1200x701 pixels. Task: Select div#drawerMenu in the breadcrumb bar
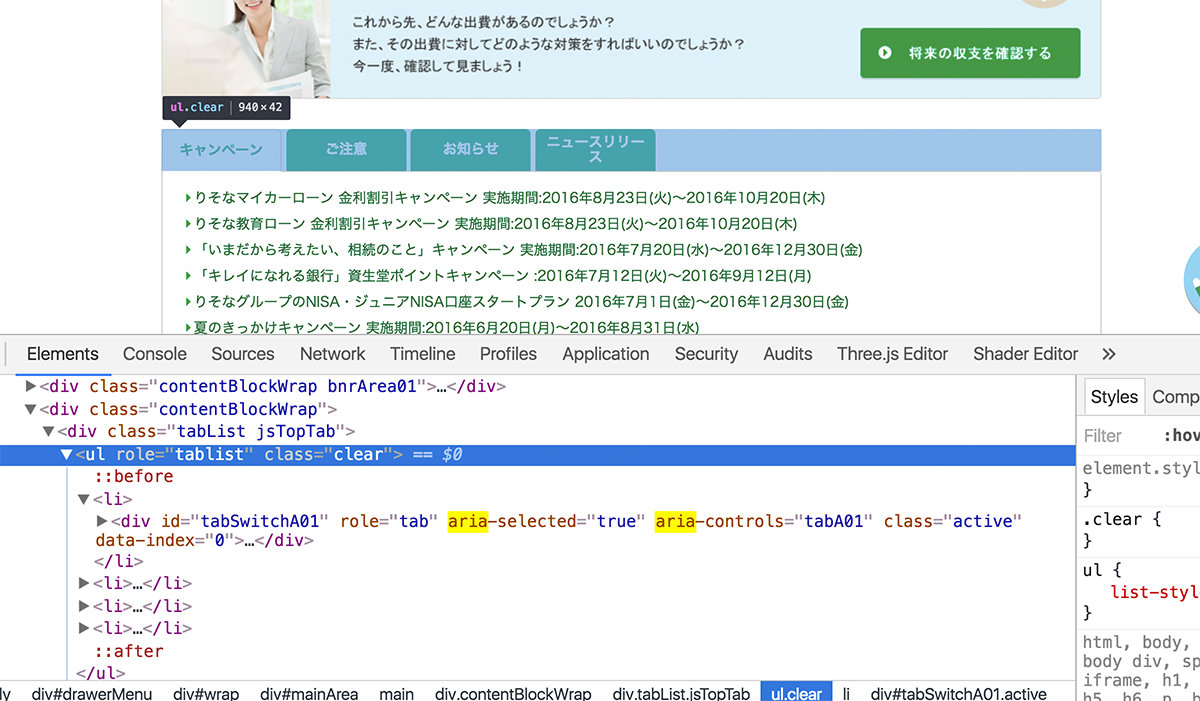coord(92,693)
